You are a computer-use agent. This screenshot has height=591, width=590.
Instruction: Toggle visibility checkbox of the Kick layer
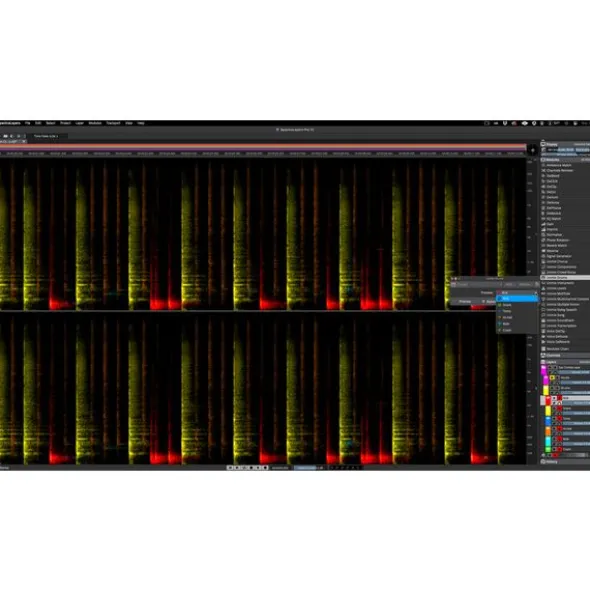click(554, 398)
